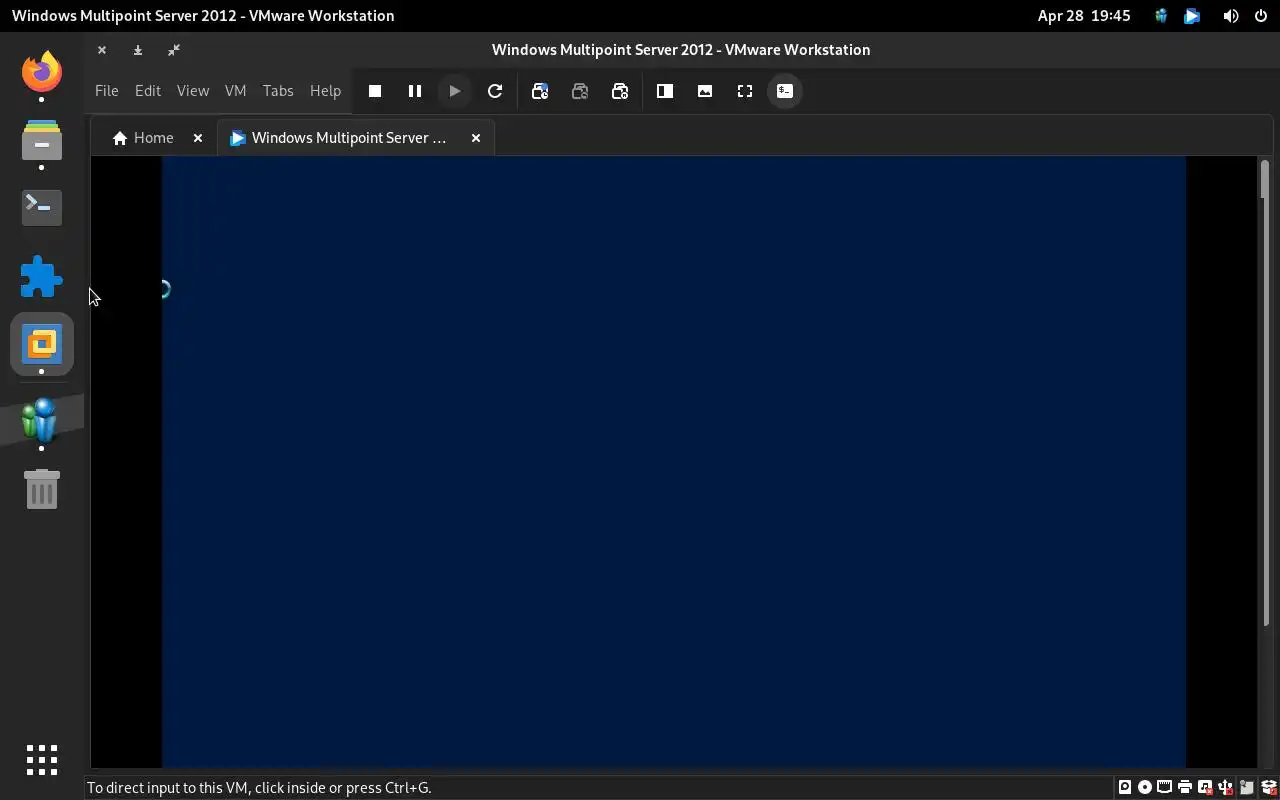This screenshot has height=800, width=1280.
Task: Click the power-on play button
Action: coord(455,91)
